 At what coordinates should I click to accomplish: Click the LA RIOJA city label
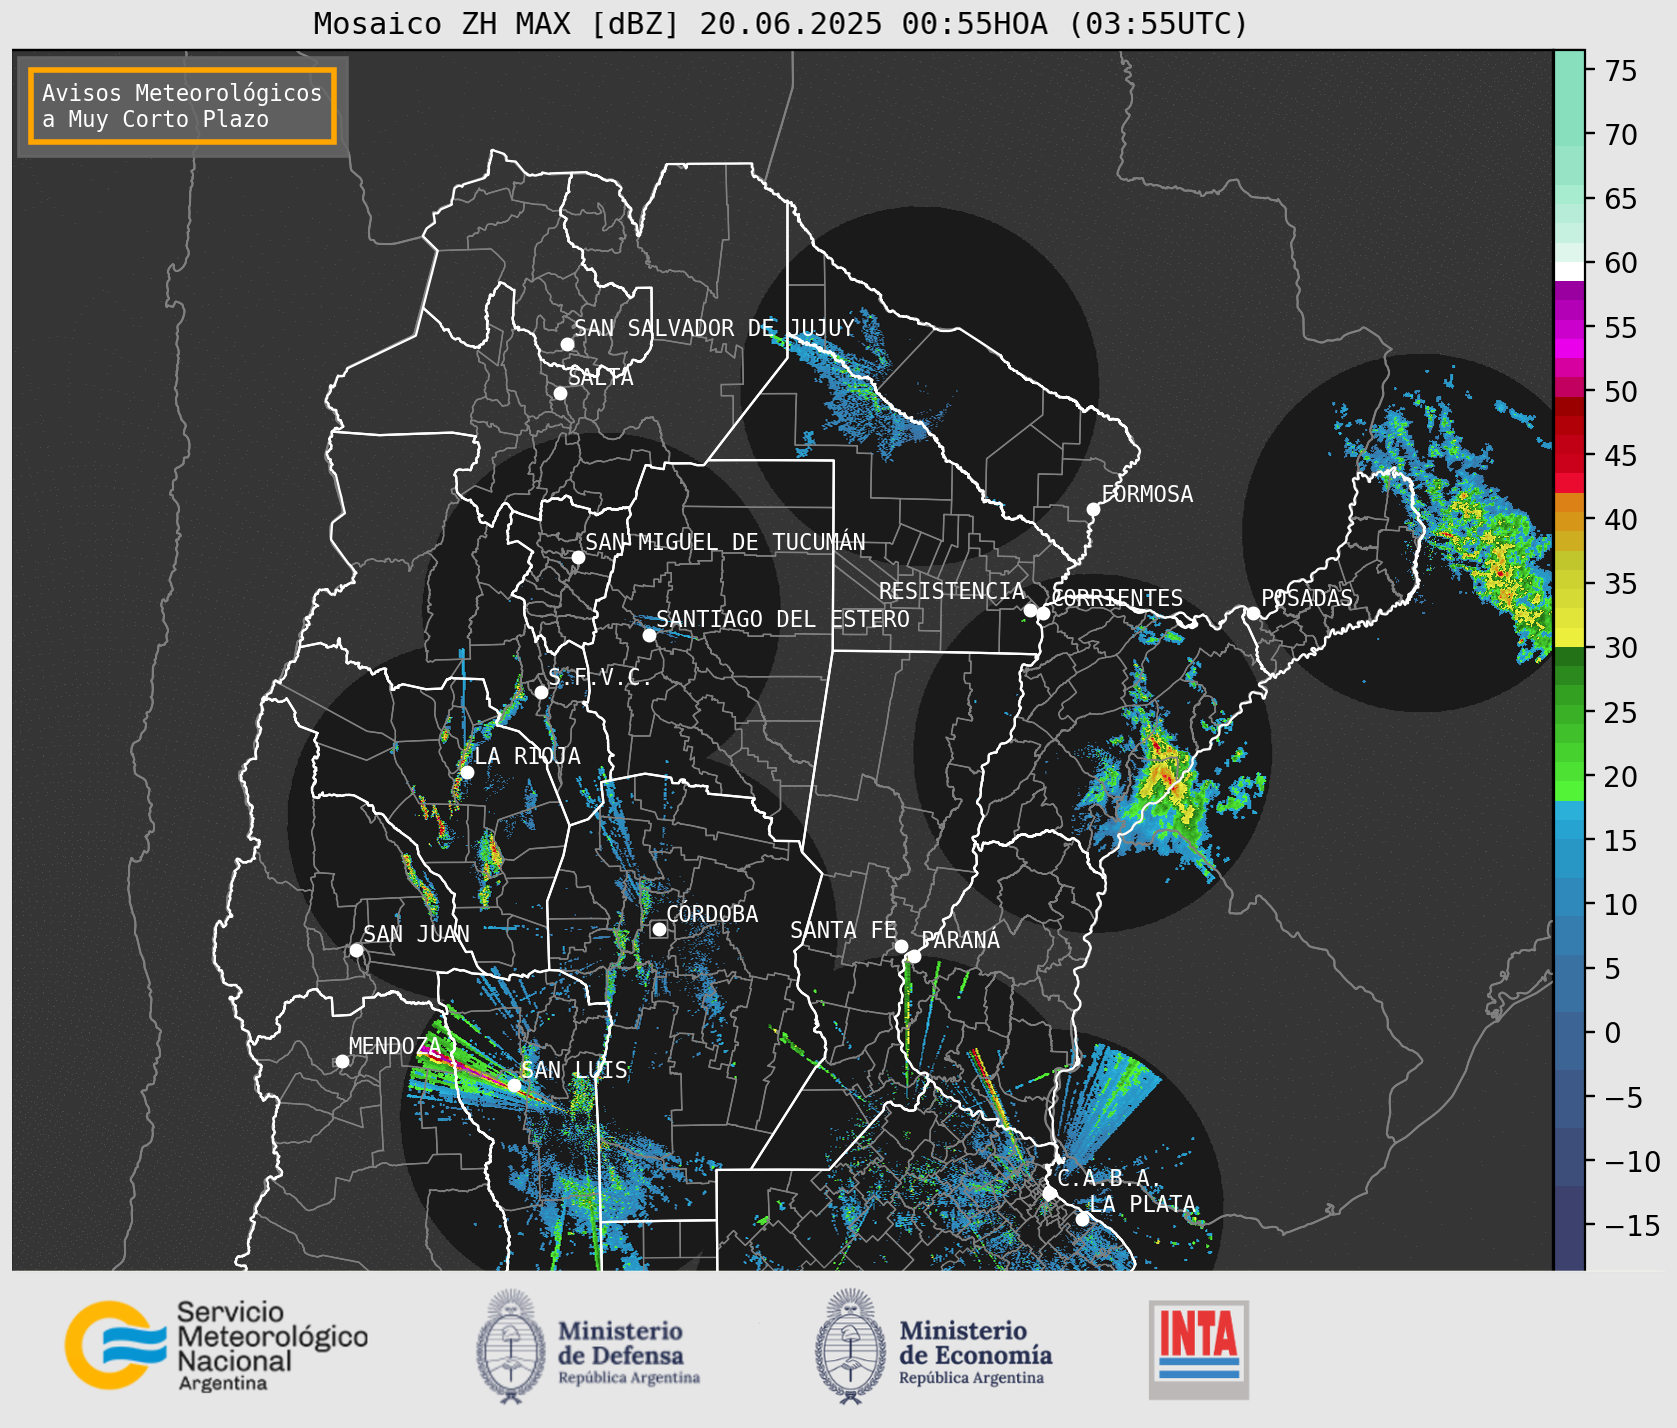(x=527, y=756)
